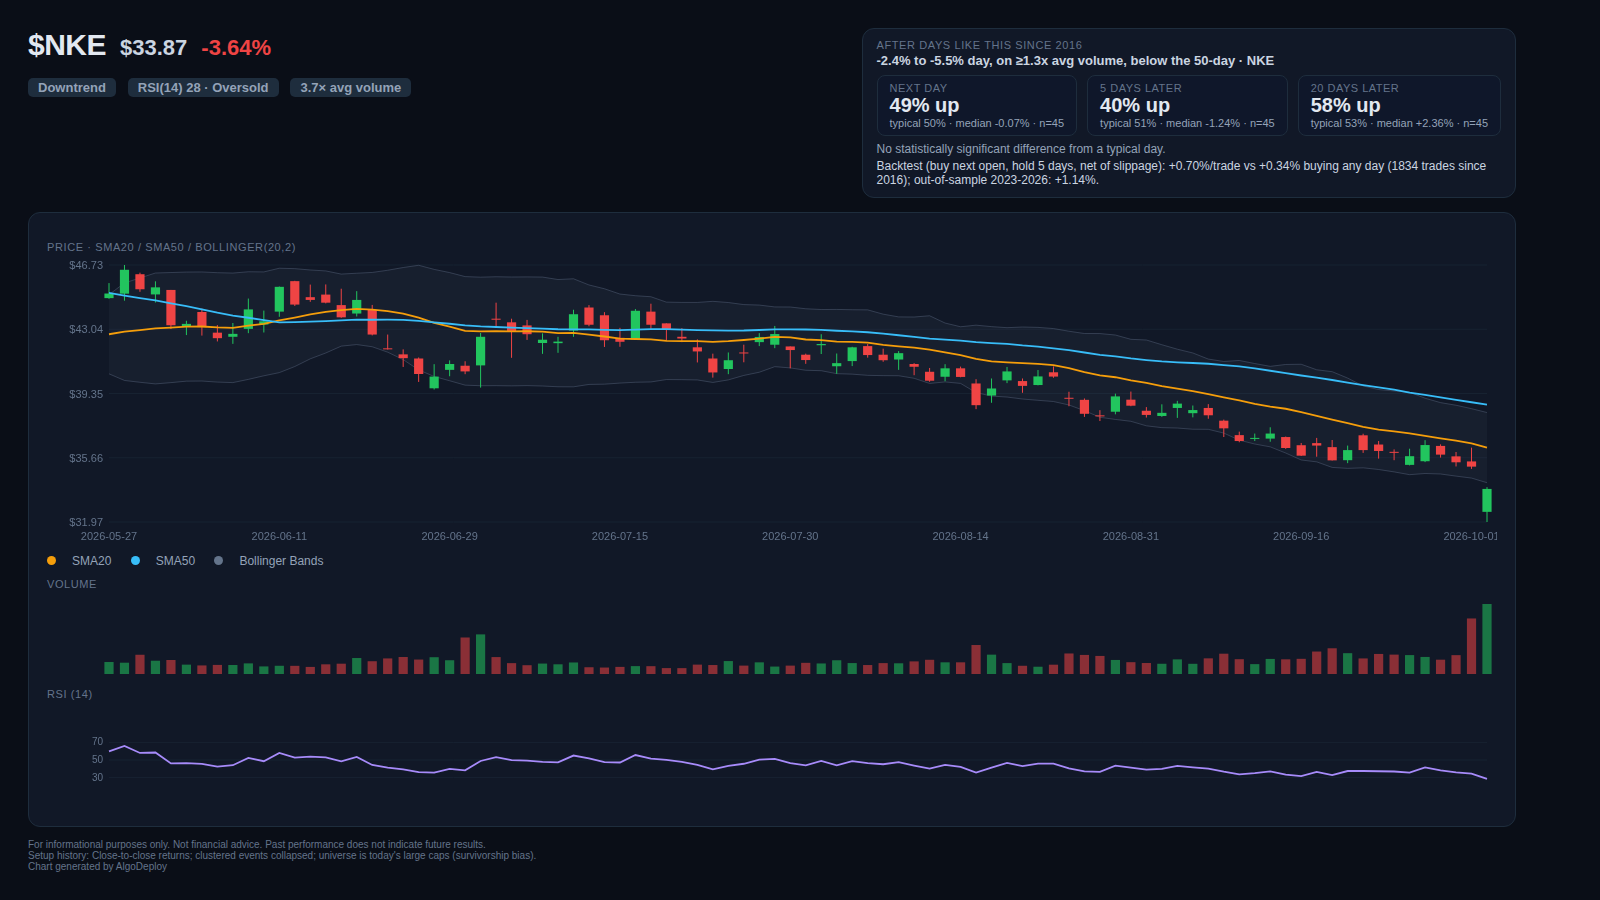1600x900 pixels.
Task: Select the Downtrend badge
Action: click(72, 88)
